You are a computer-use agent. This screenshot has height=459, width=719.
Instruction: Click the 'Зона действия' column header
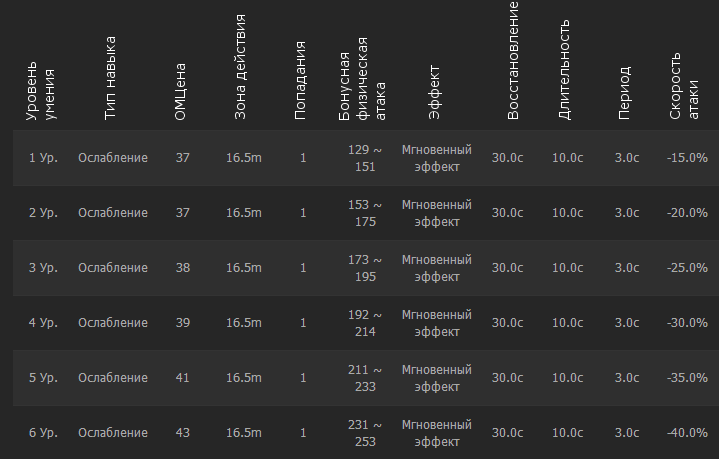[240, 68]
